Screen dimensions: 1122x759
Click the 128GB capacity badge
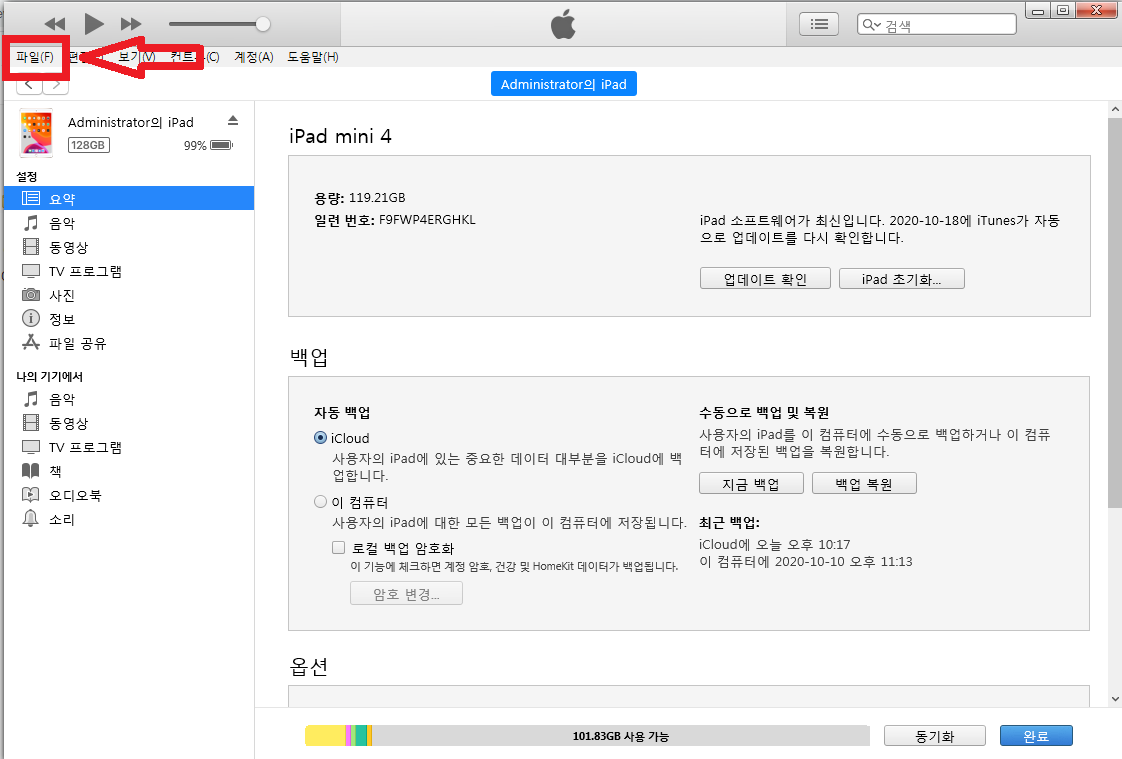click(x=89, y=145)
